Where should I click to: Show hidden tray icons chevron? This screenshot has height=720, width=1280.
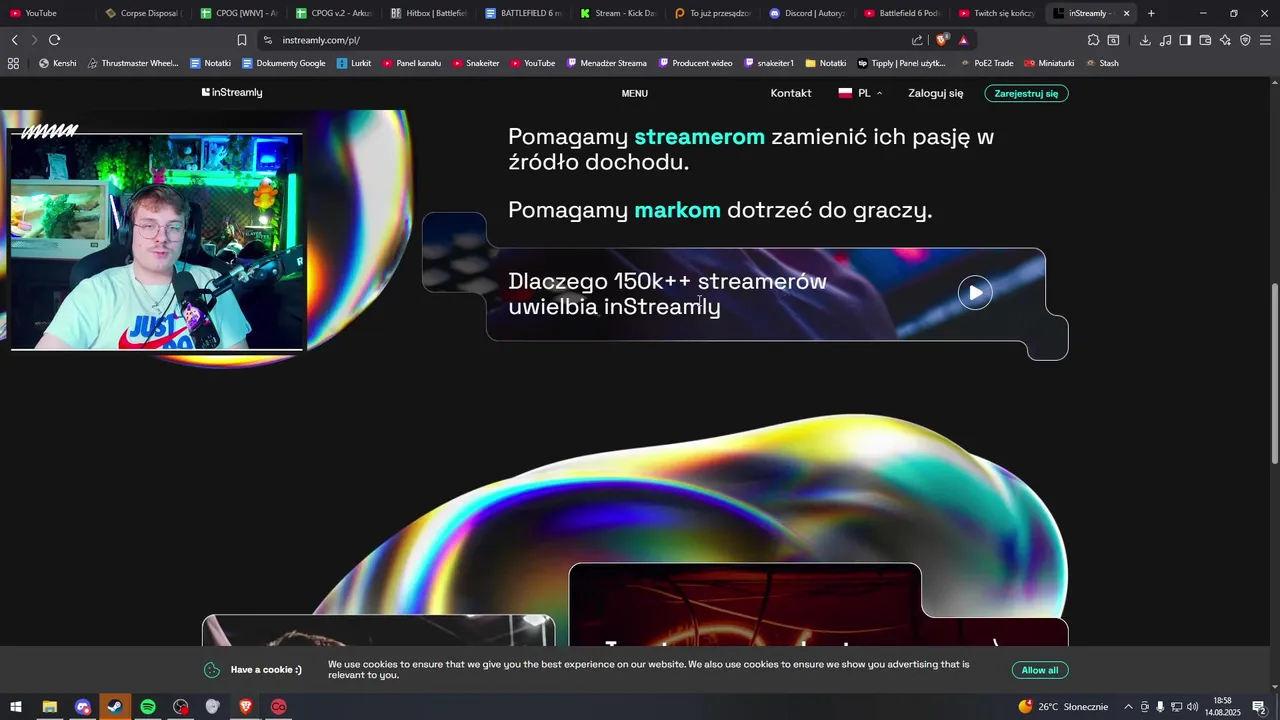(x=1129, y=707)
